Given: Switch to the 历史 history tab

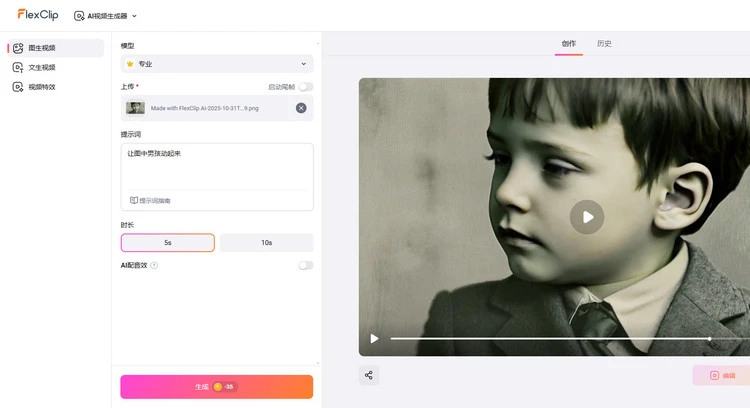Looking at the screenshot, I should click(x=604, y=43).
